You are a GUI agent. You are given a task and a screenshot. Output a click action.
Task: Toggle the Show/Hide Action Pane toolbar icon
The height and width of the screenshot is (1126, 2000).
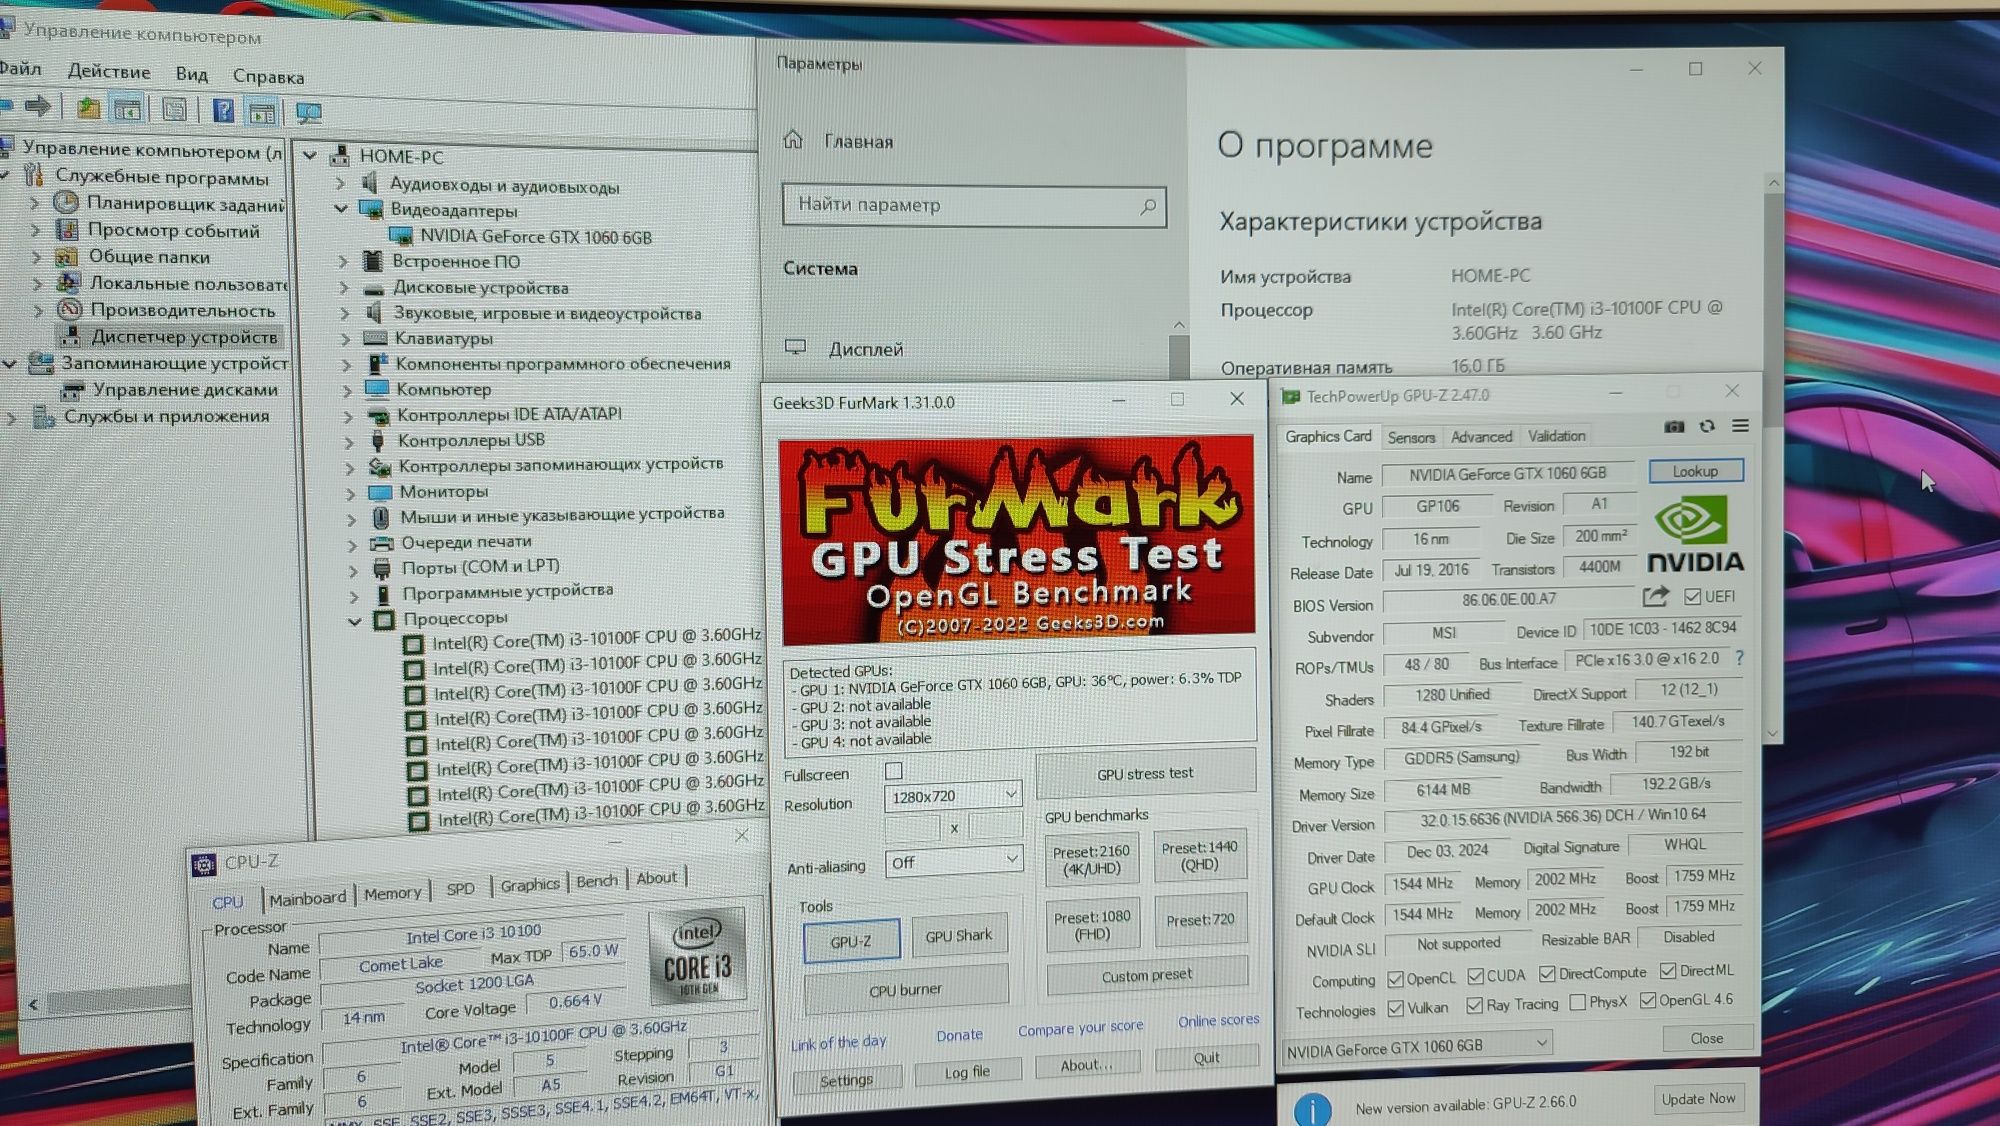pos(262,112)
